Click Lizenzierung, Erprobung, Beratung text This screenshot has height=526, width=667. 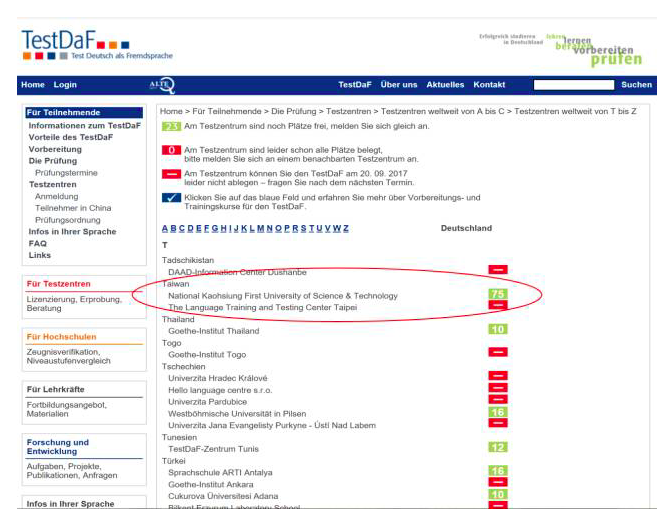point(74,304)
